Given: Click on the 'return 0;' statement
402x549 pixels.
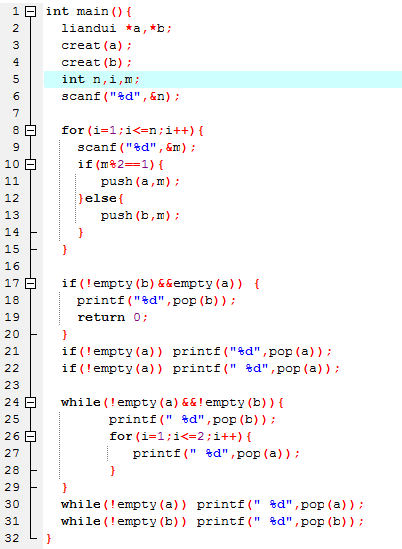Looking at the screenshot, I should 112,318.
